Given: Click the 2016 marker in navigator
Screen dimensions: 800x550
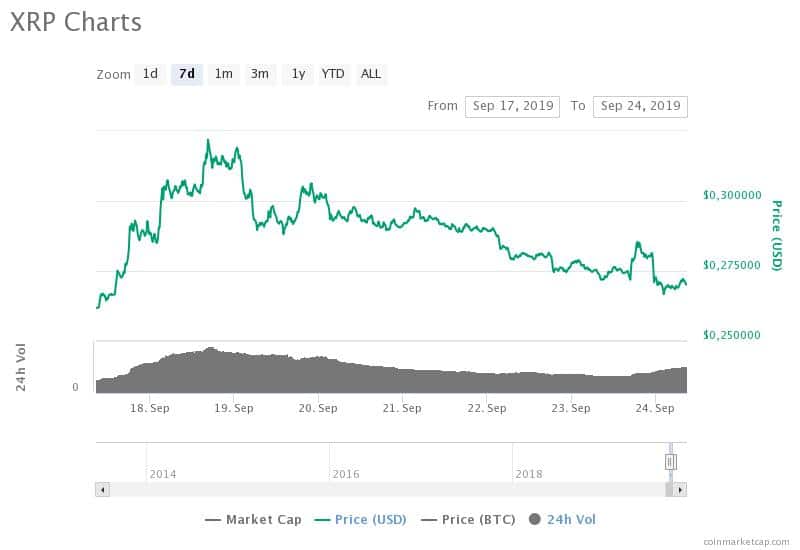Looking at the screenshot, I should tap(346, 474).
